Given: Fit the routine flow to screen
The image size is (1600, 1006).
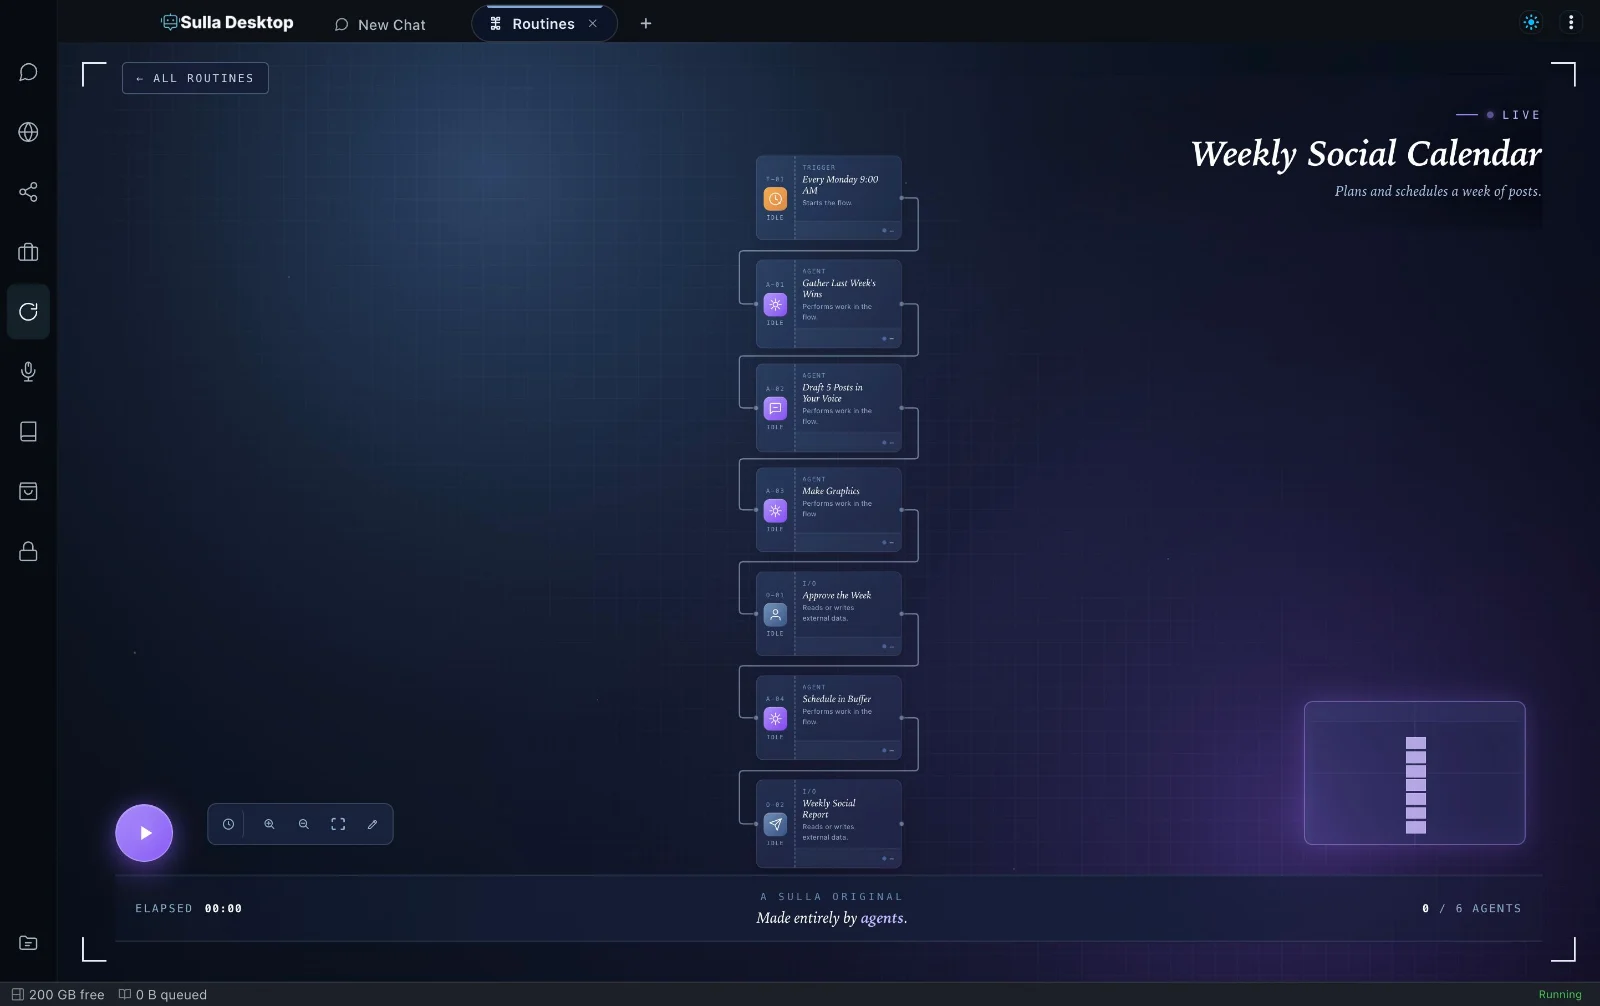Looking at the screenshot, I should click(x=338, y=825).
